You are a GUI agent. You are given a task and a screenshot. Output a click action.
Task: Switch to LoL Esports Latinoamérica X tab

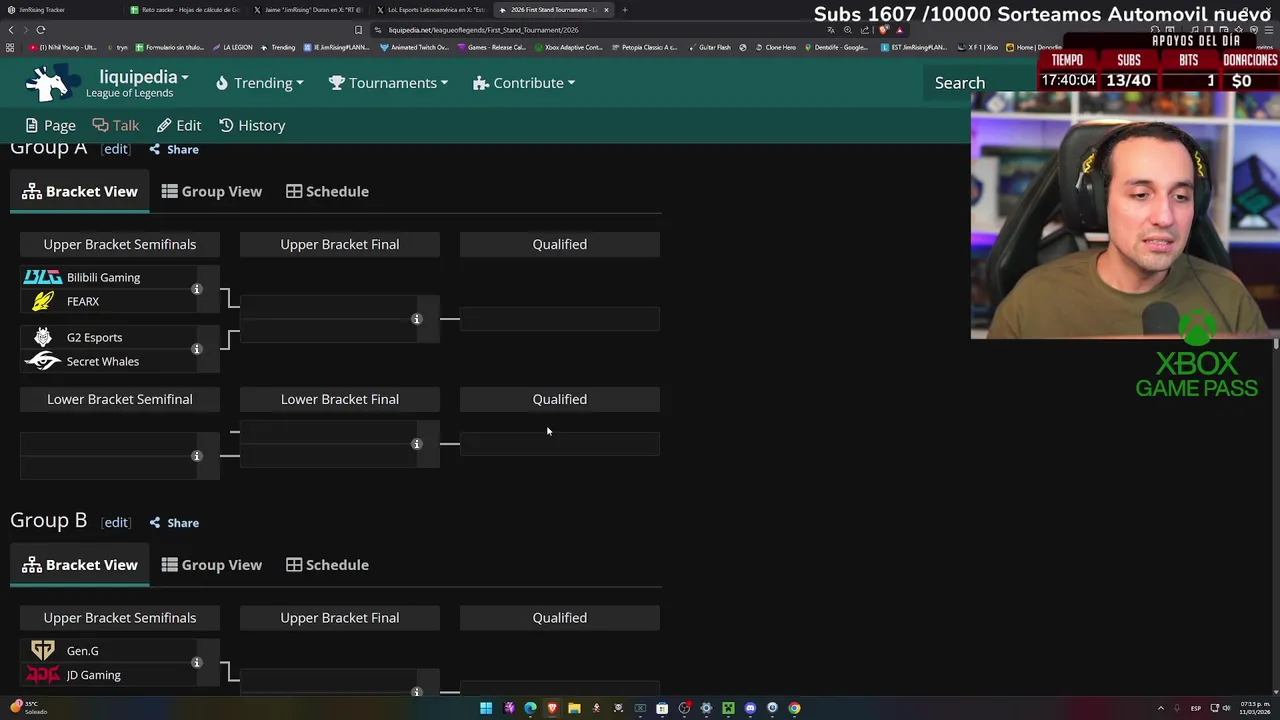point(432,10)
